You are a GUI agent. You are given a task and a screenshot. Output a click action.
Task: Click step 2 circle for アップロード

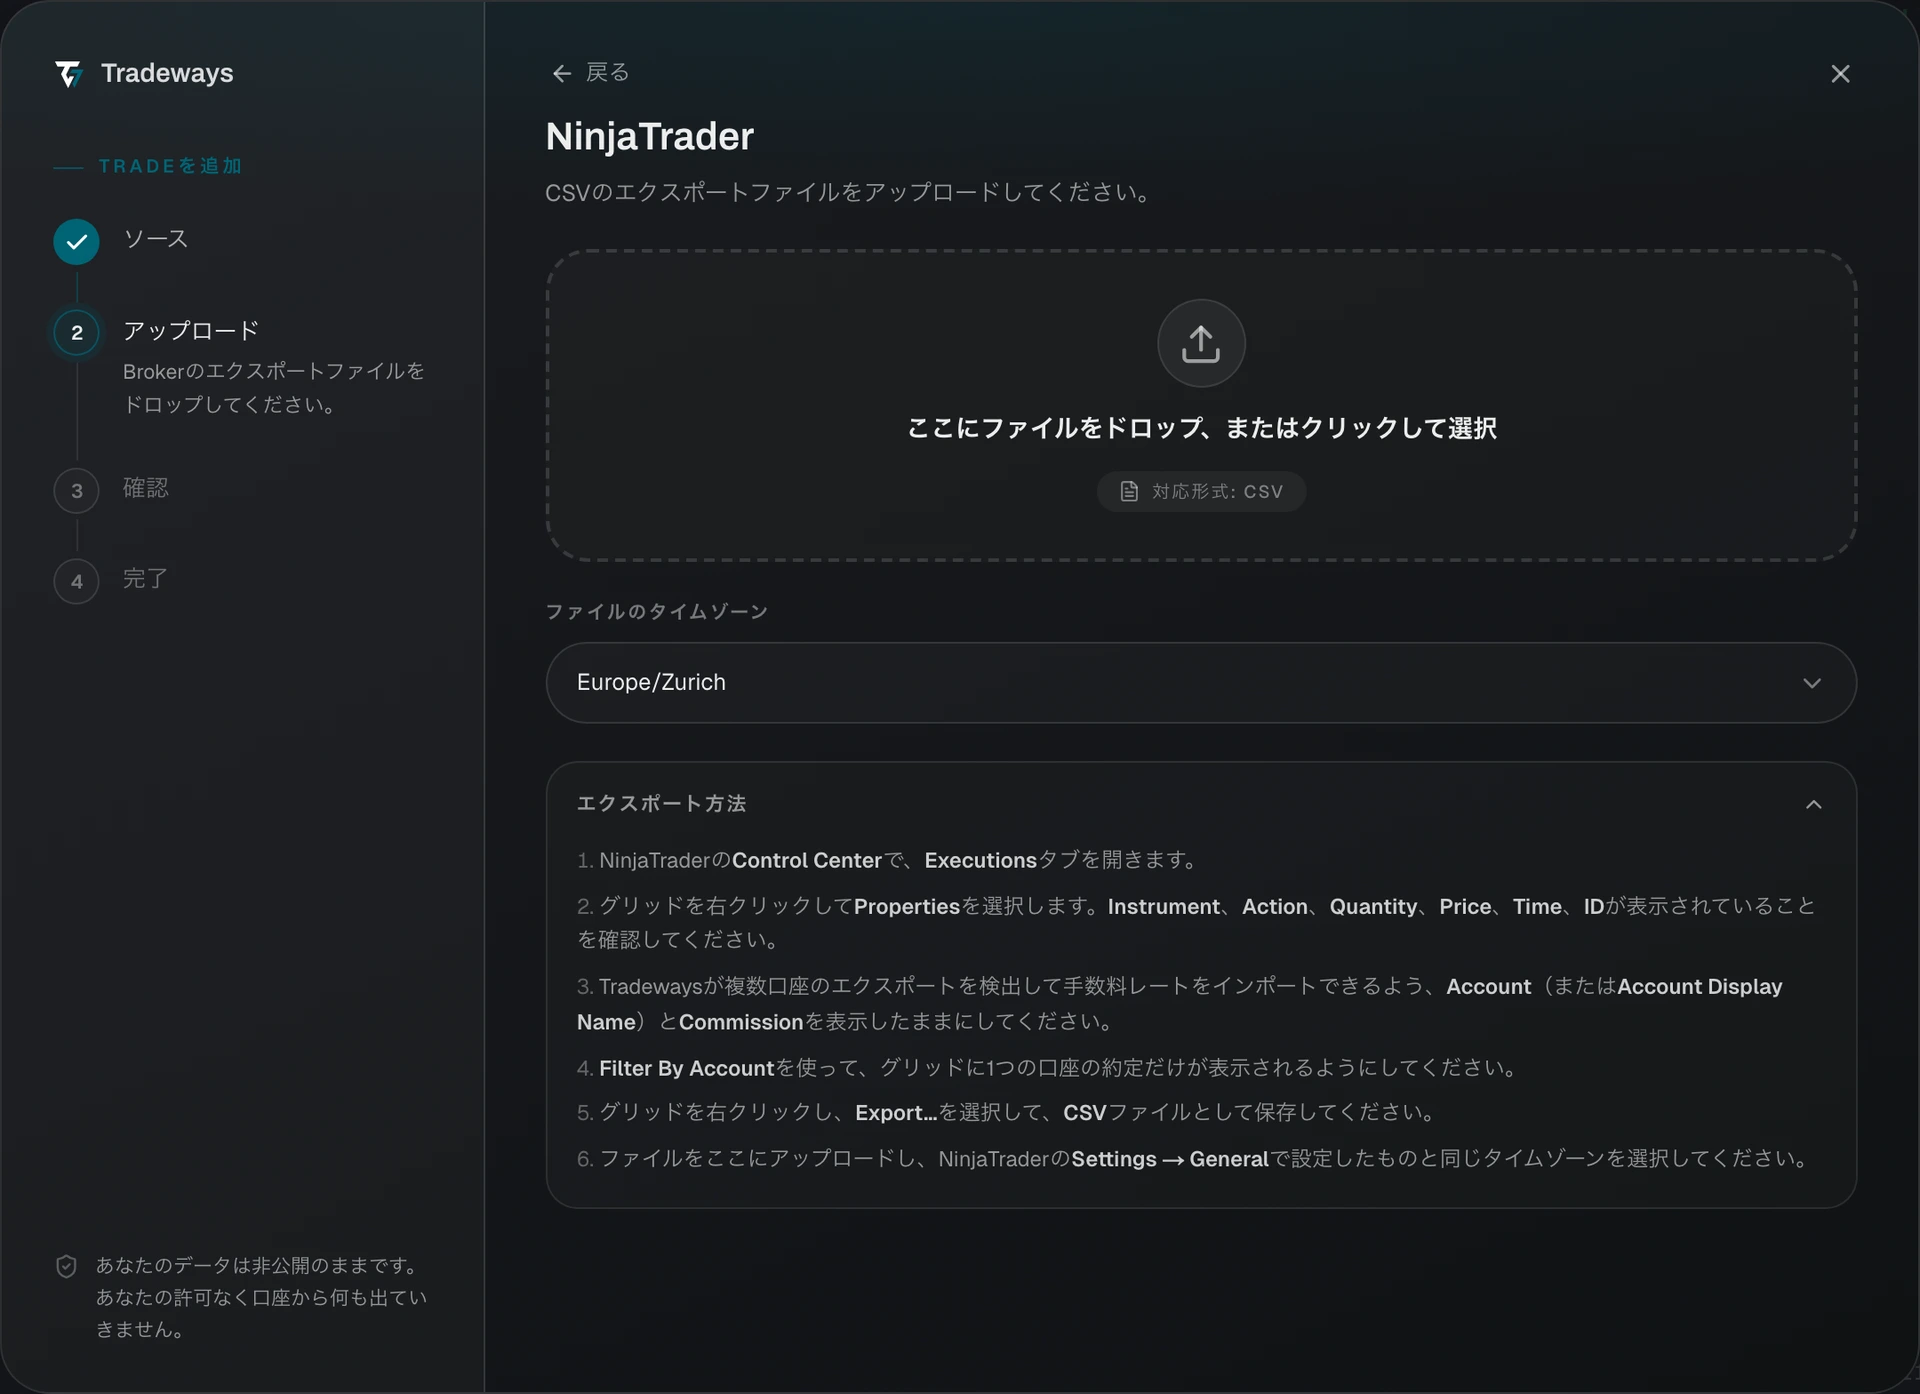coord(76,333)
